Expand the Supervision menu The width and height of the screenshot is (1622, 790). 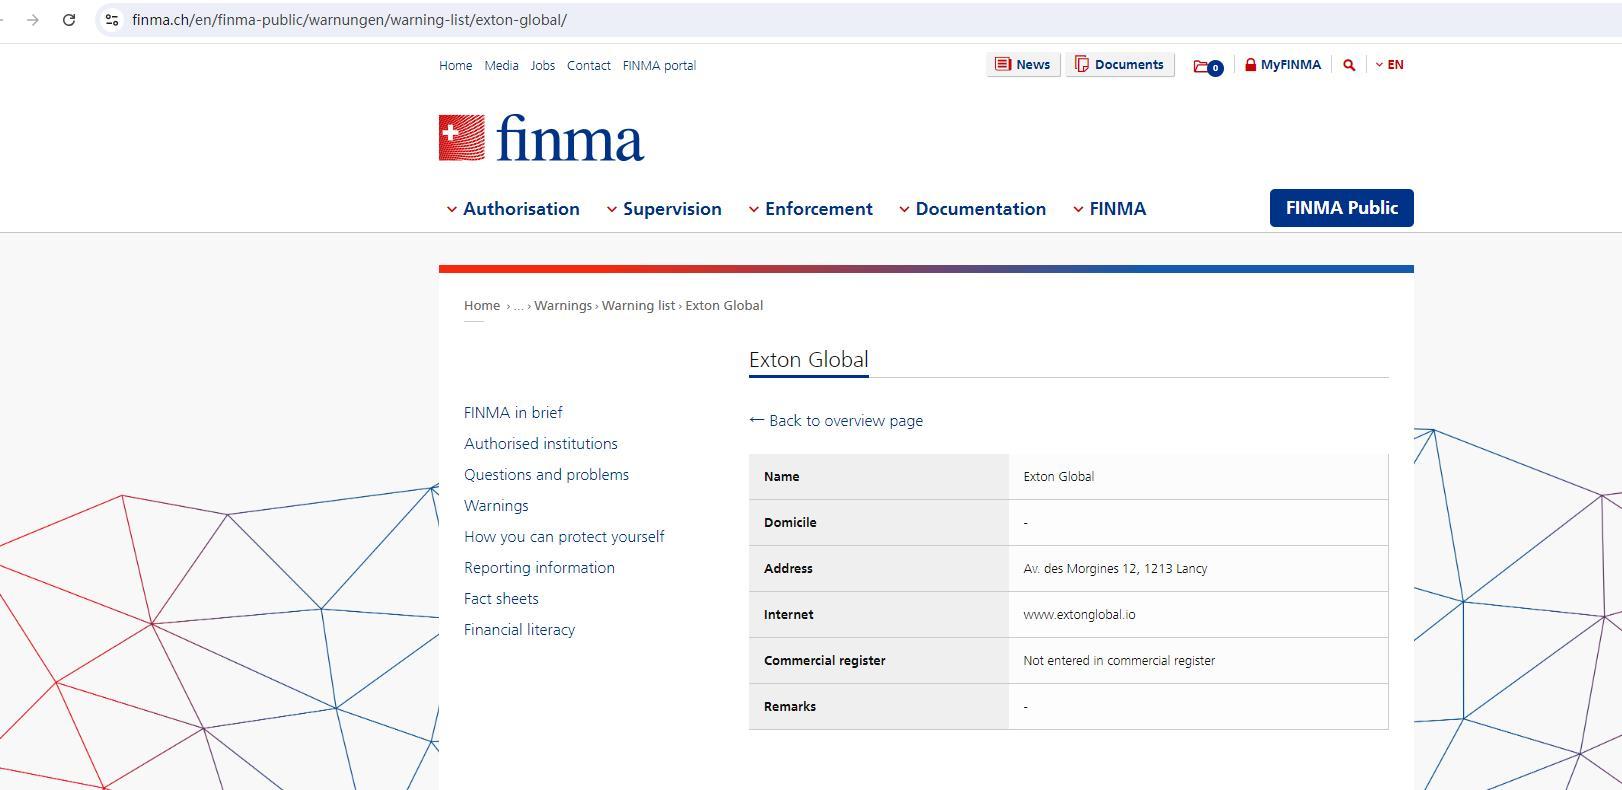point(664,209)
